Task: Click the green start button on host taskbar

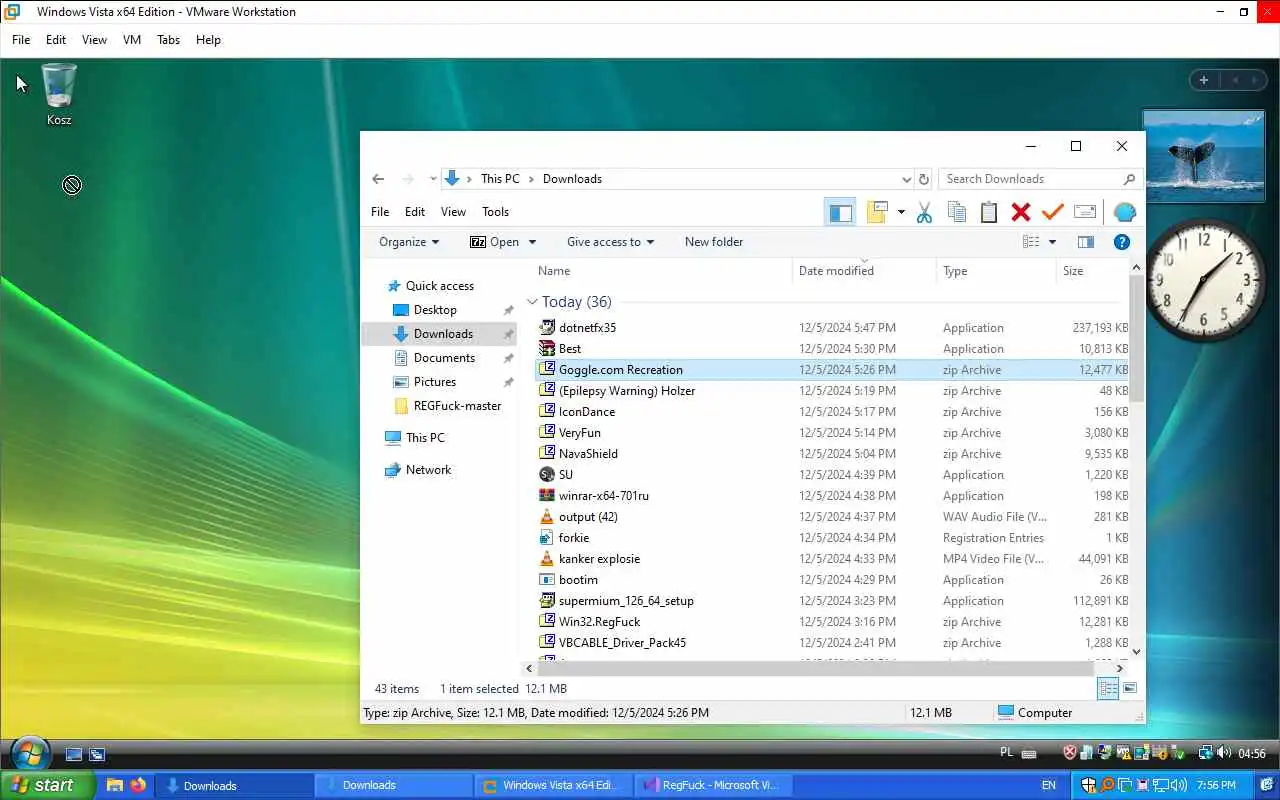Action: click(48, 785)
